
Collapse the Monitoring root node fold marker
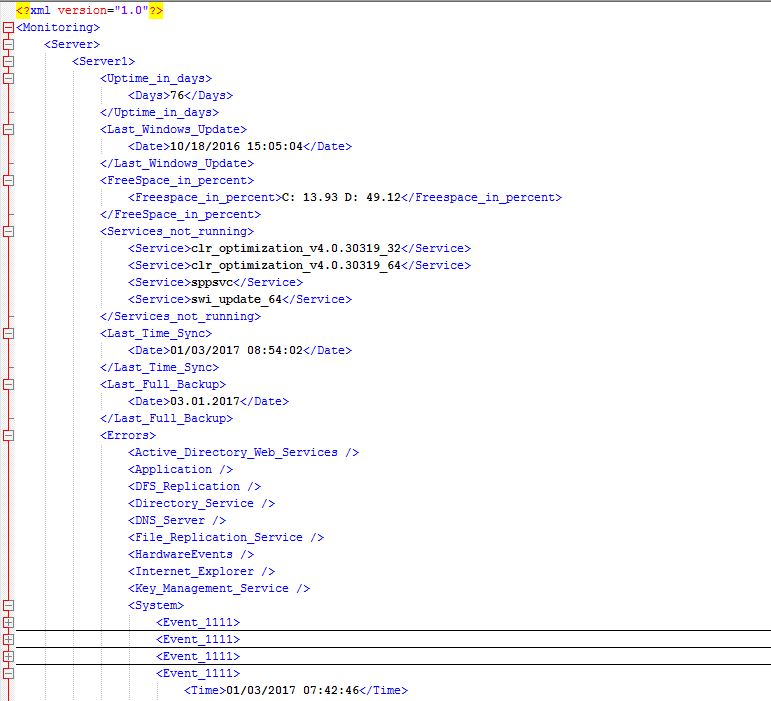8,28
